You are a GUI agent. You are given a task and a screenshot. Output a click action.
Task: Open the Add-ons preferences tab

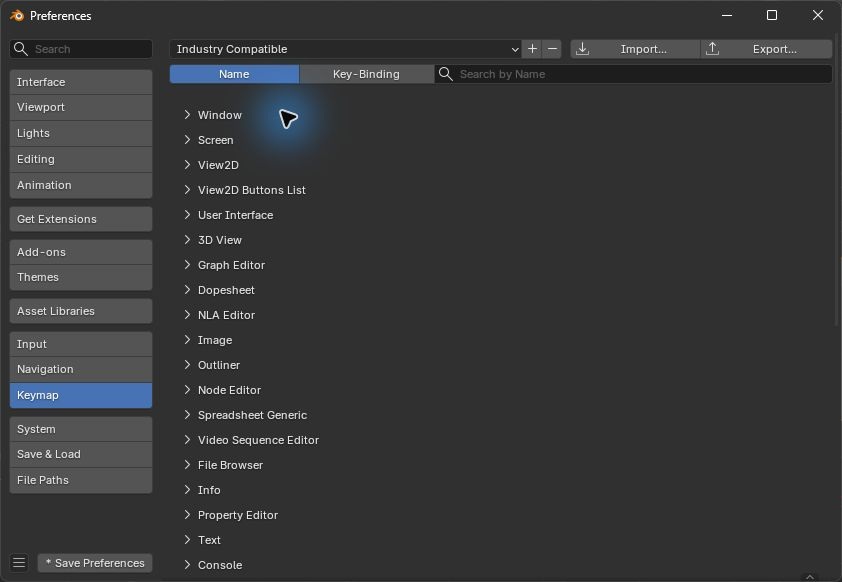pos(81,252)
